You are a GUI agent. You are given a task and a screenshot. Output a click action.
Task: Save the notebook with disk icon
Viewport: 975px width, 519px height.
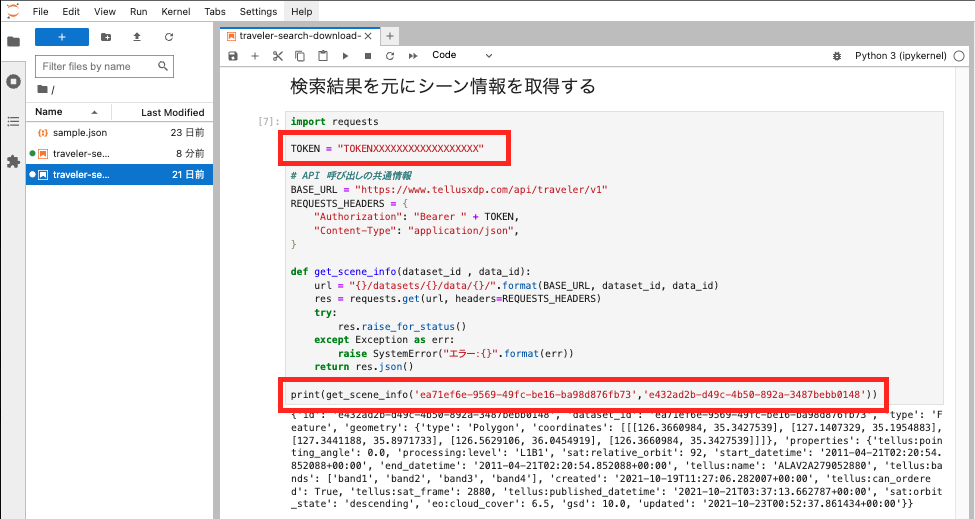[x=233, y=56]
